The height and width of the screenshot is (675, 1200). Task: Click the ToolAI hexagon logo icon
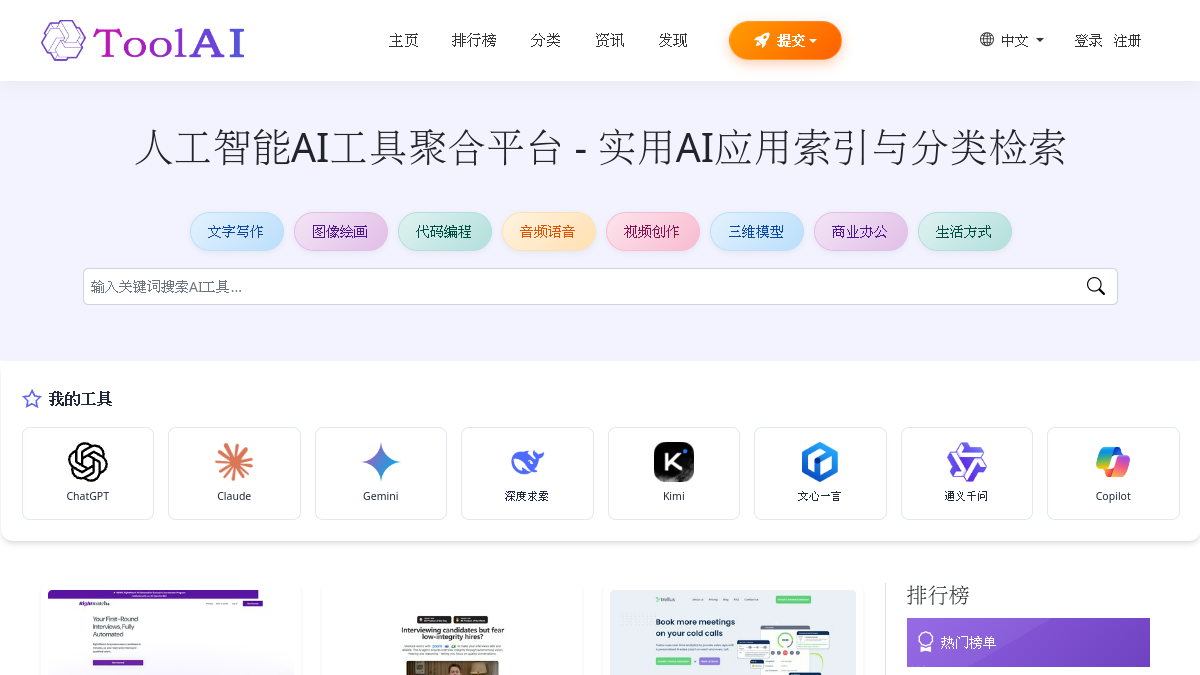click(x=63, y=41)
